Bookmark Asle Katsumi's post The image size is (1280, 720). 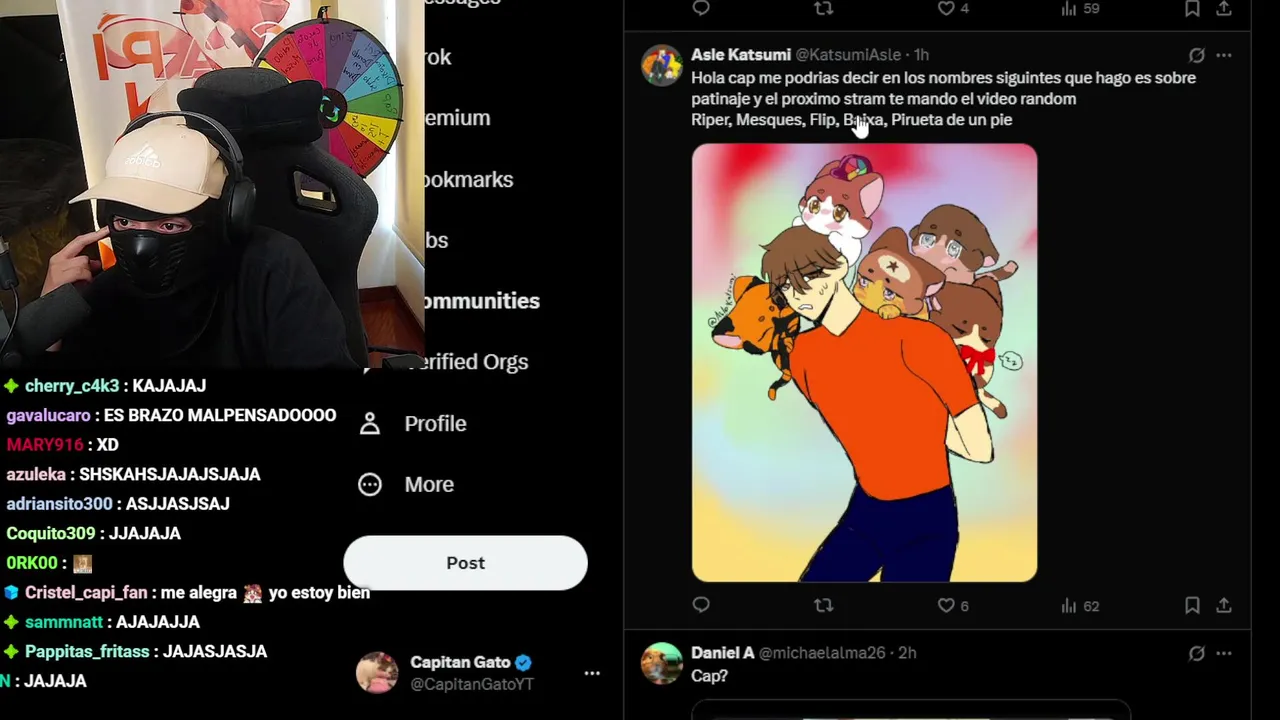coord(1192,605)
